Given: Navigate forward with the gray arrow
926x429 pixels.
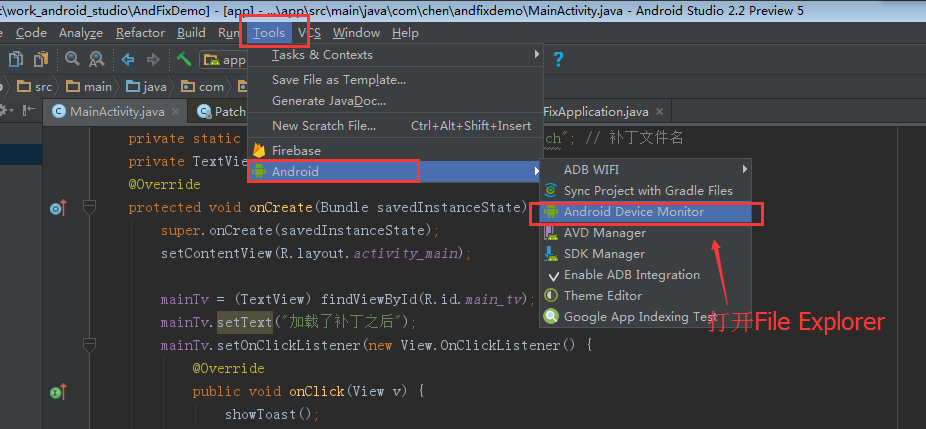Looking at the screenshot, I should point(153,59).
